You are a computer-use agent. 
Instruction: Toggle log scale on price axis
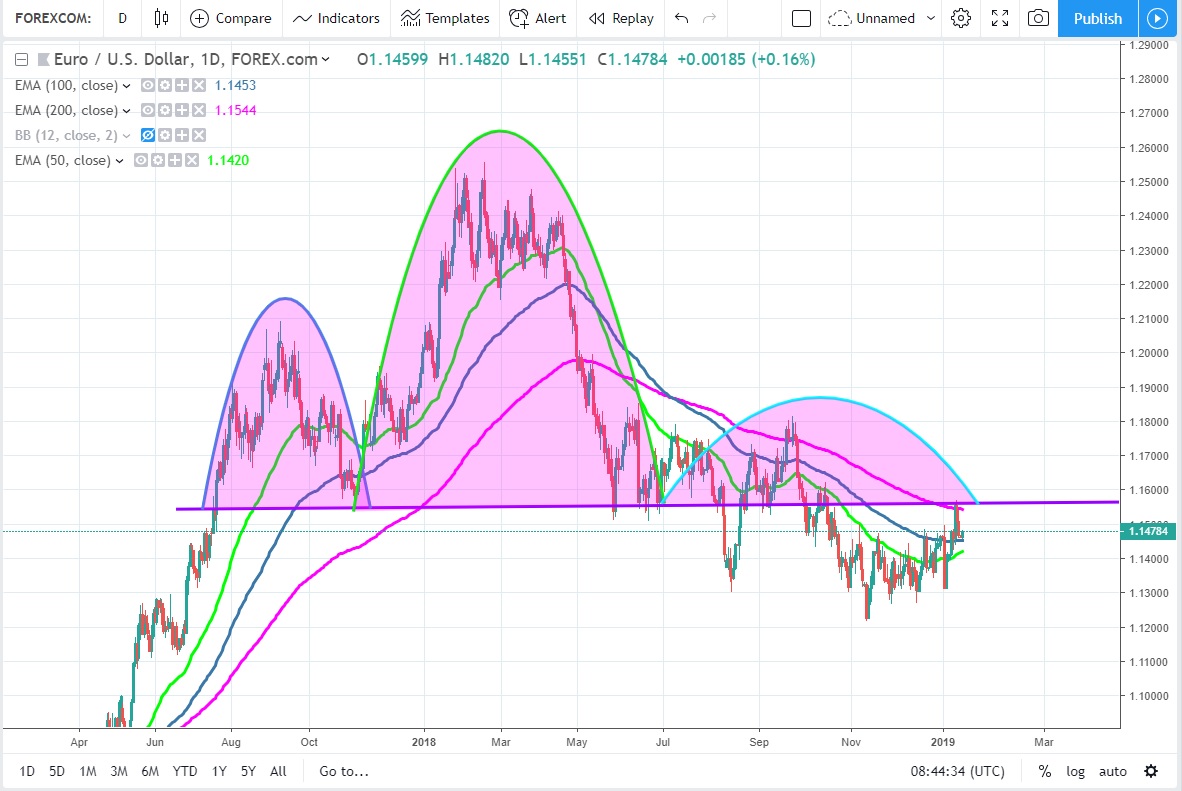pyautogui.click(x=1075, y=771)
